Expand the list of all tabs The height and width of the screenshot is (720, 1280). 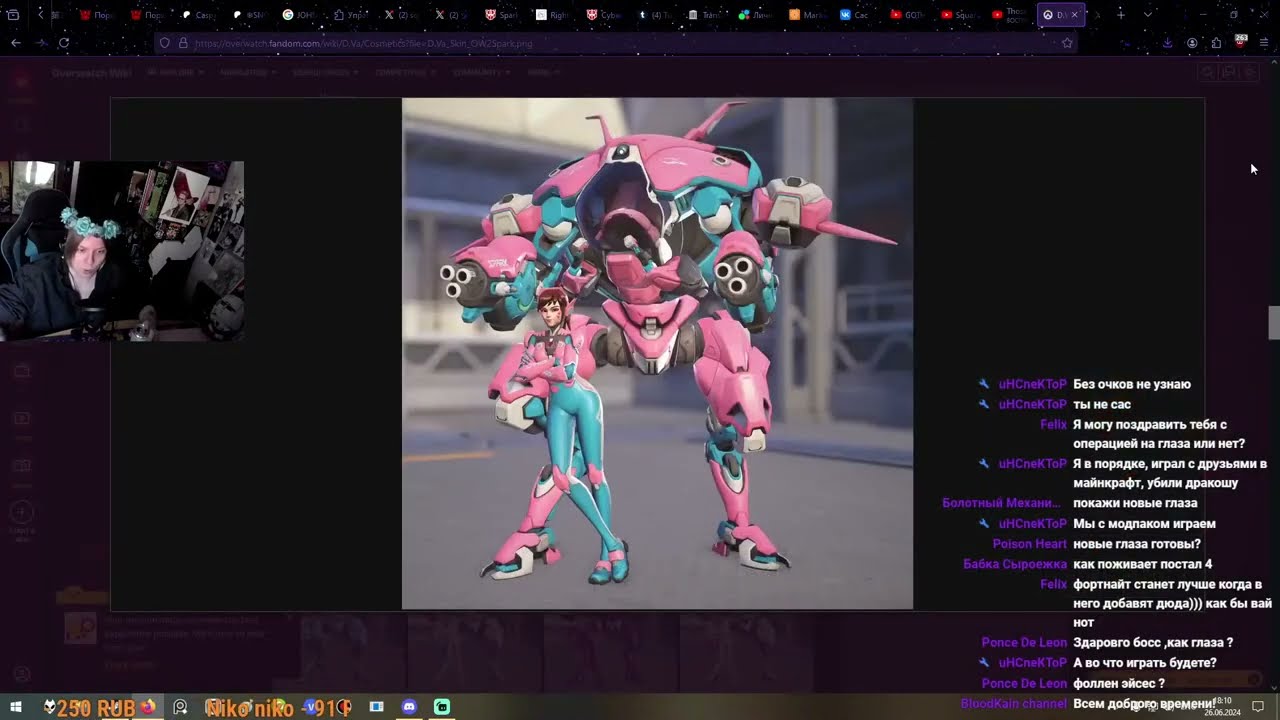(x=1147, y=15)
